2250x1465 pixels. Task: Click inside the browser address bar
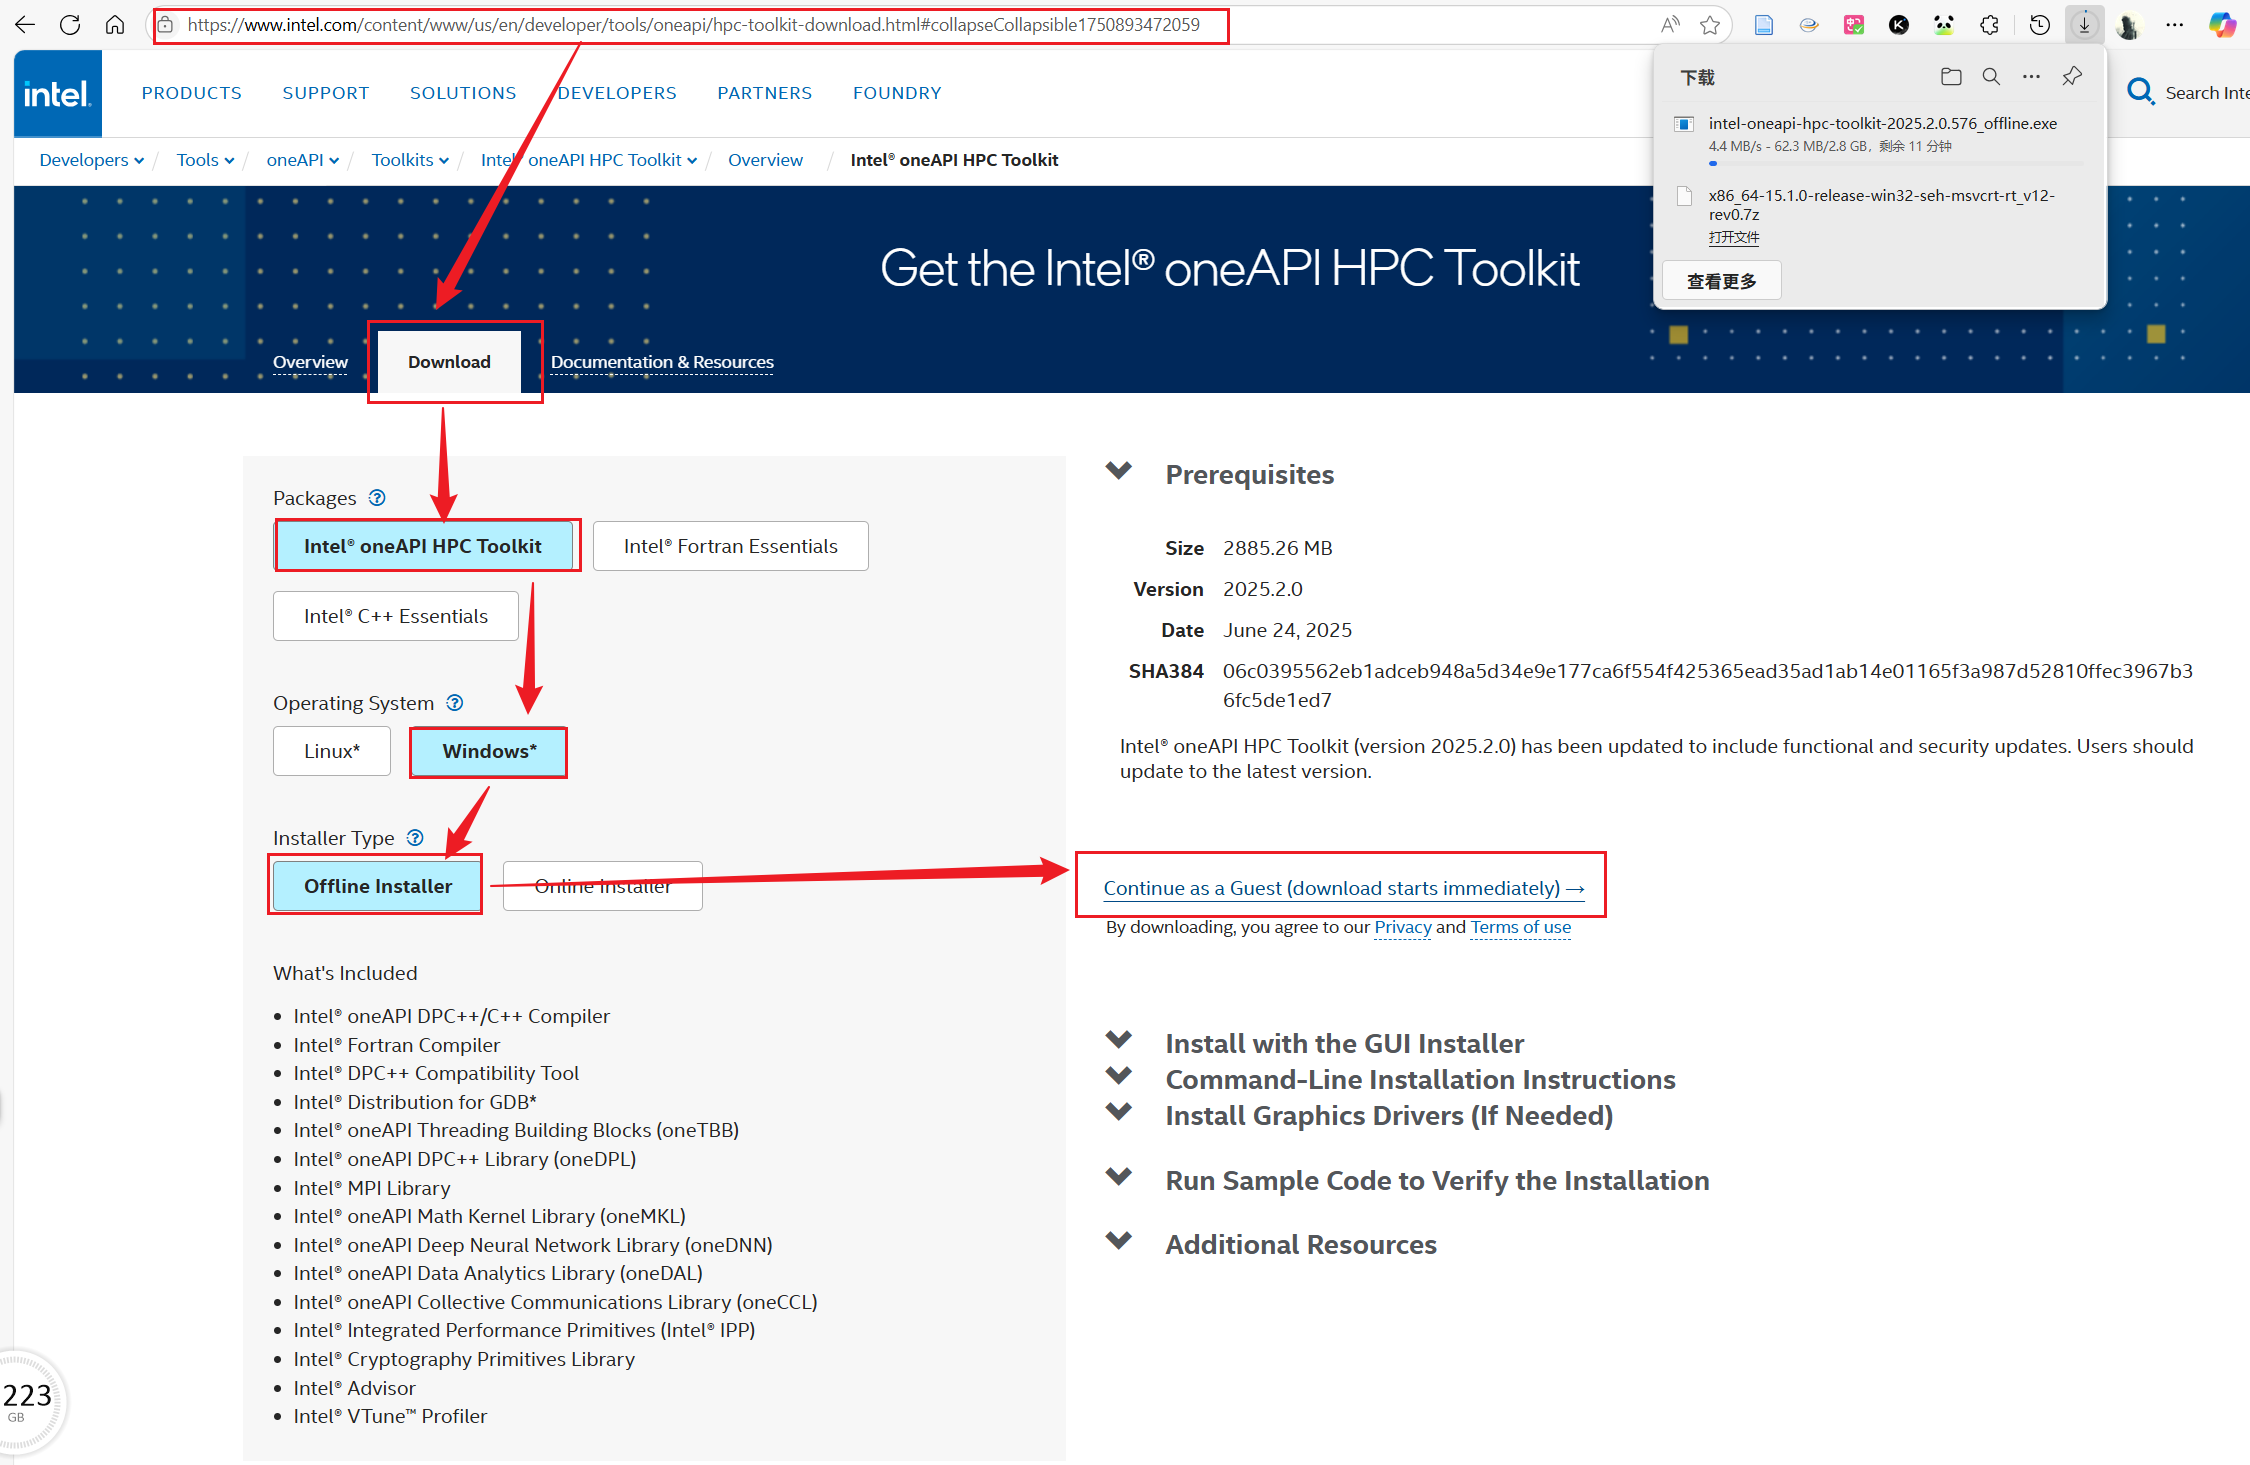pyautogui.click(x=690, y=25)
